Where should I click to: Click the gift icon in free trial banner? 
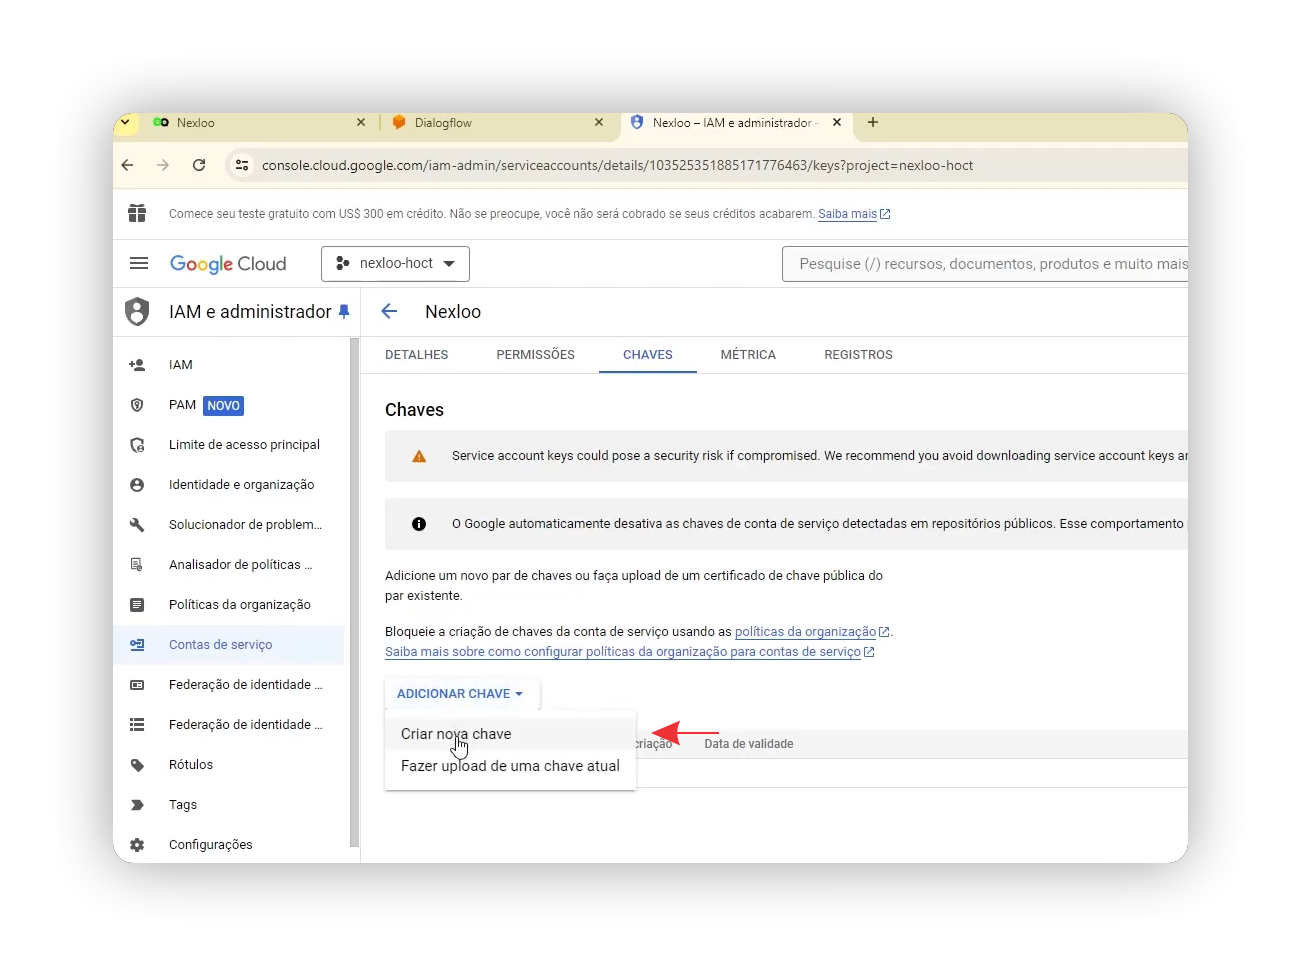(137, 213)
